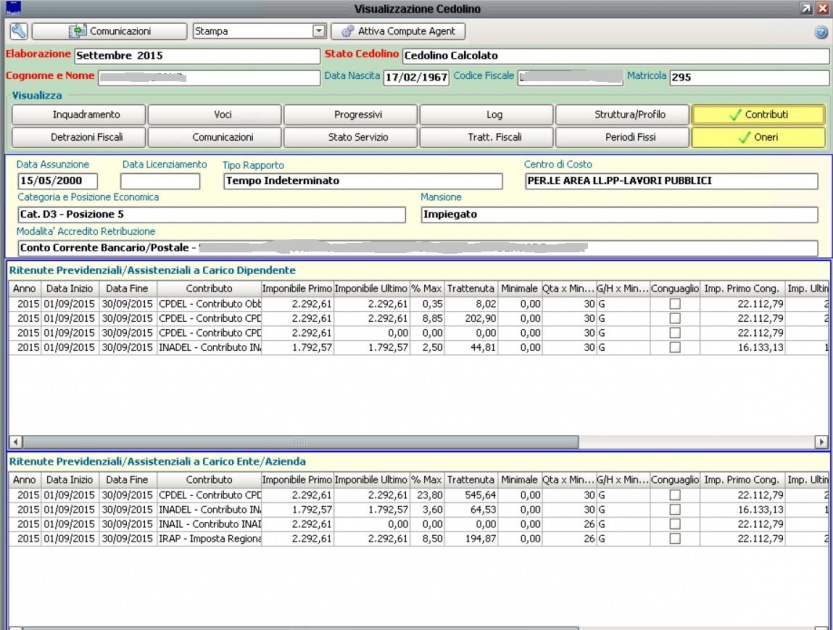
Task: Click Attiva Compute Agent button
Action: coord(397,32)
